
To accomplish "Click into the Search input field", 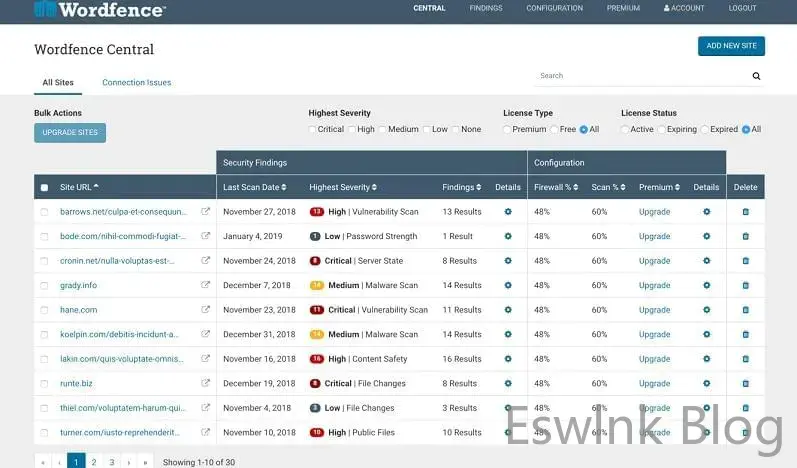I will (640, 76).
